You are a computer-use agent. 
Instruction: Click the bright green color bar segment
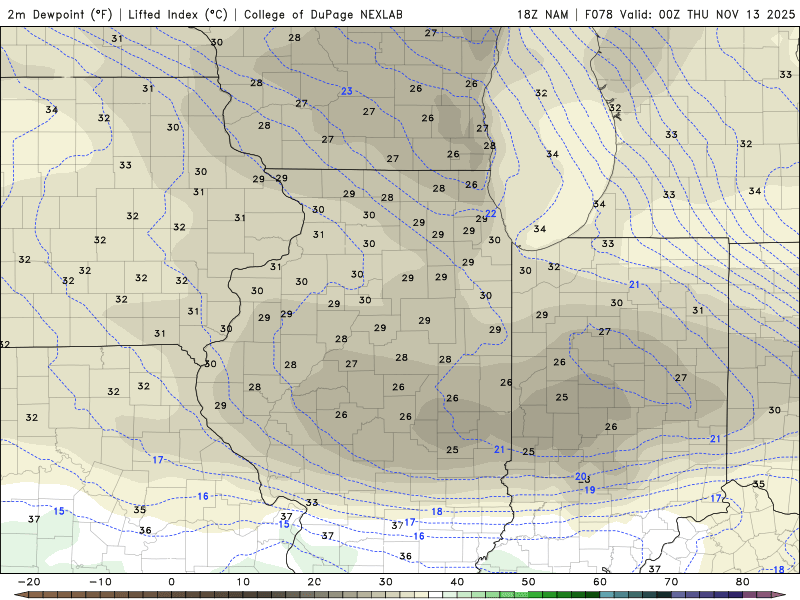521,595
